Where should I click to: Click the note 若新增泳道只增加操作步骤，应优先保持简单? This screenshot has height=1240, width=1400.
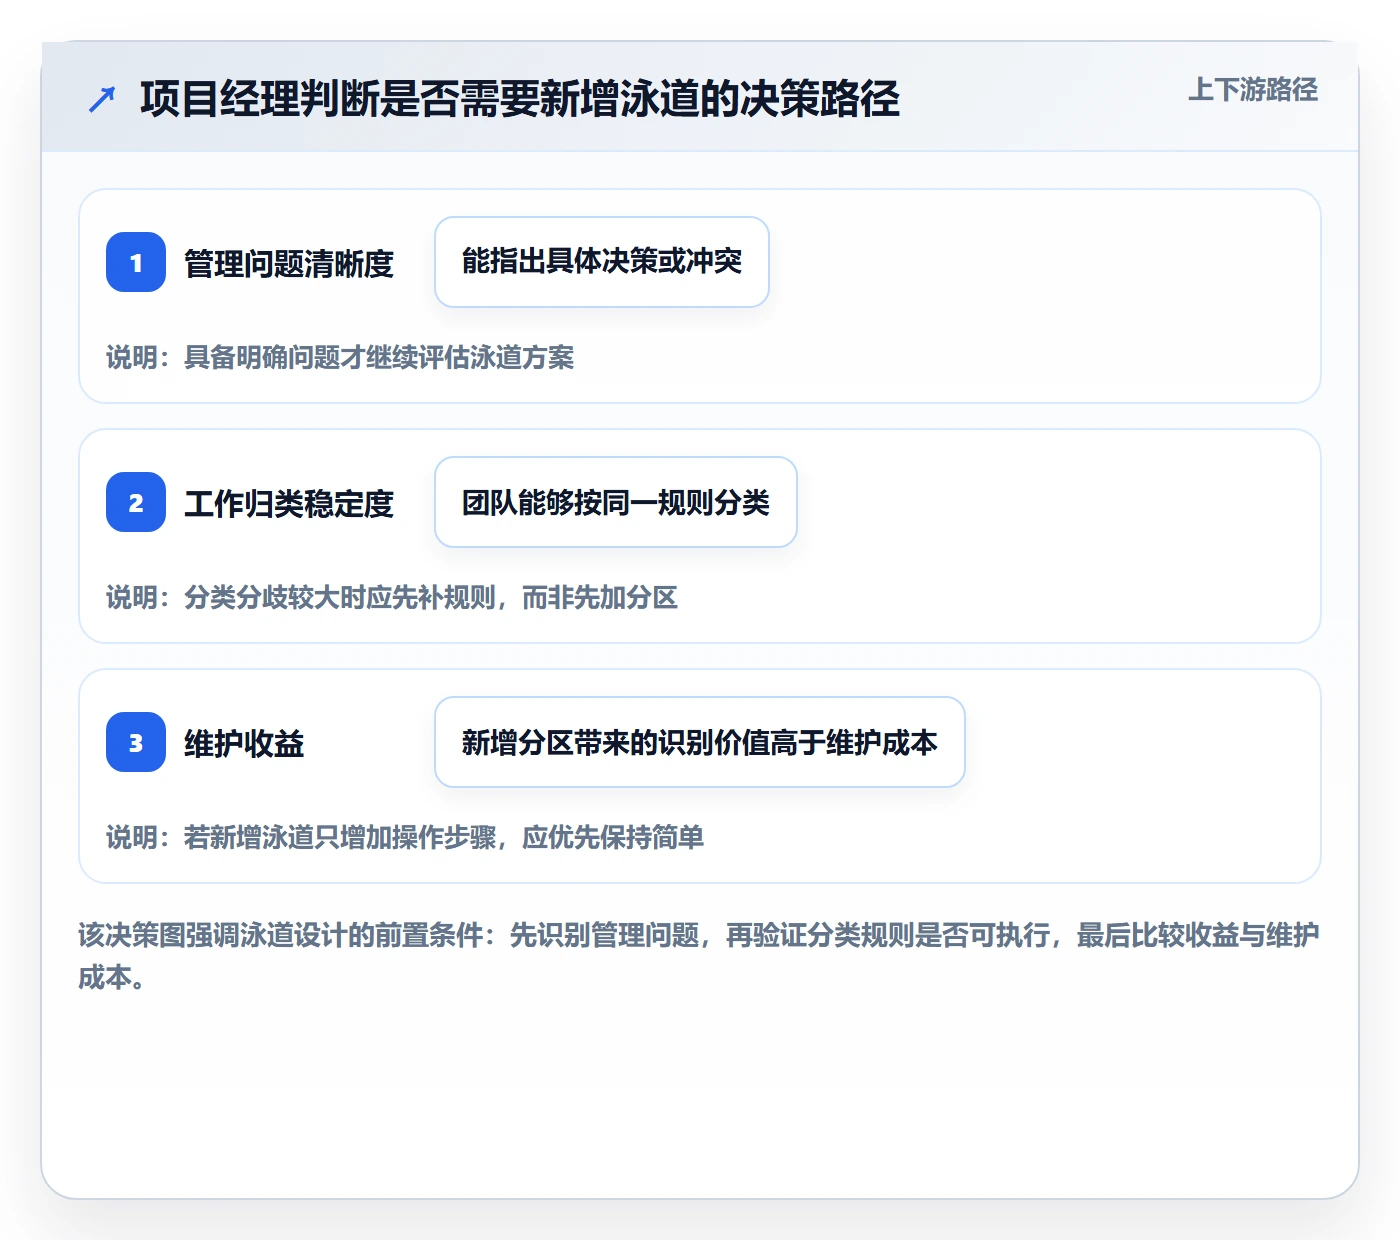pos(405,837)
